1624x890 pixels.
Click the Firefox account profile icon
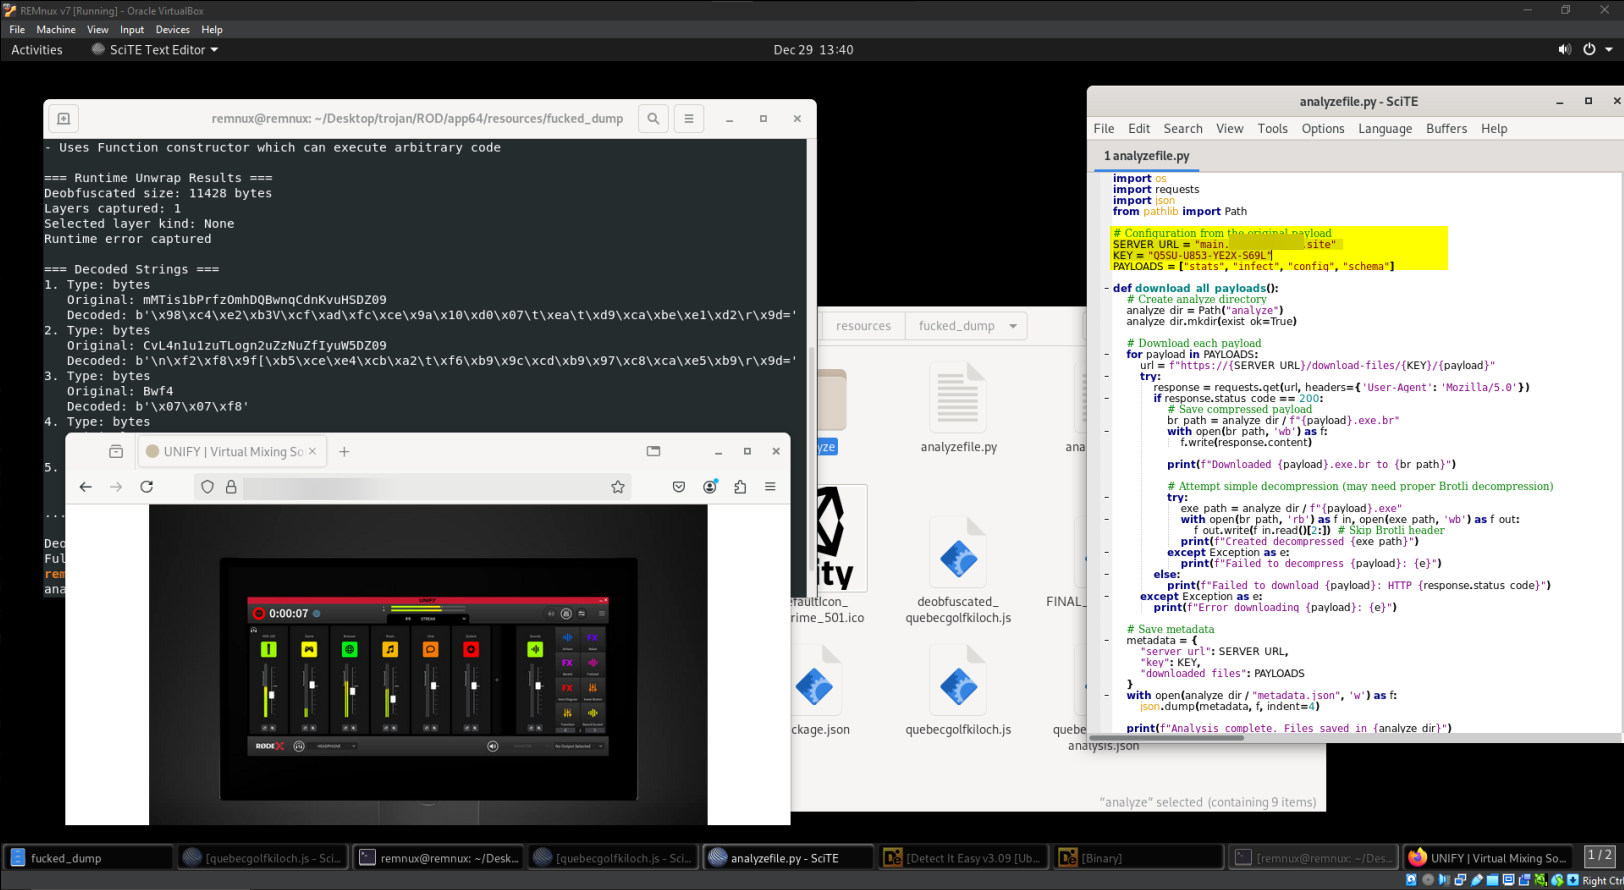[710, 487]
